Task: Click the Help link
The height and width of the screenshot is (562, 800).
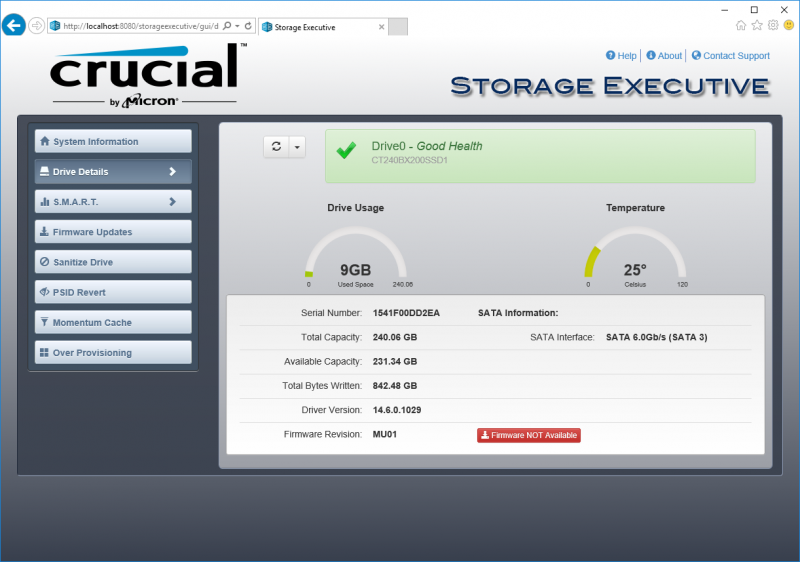Action: 627,56
